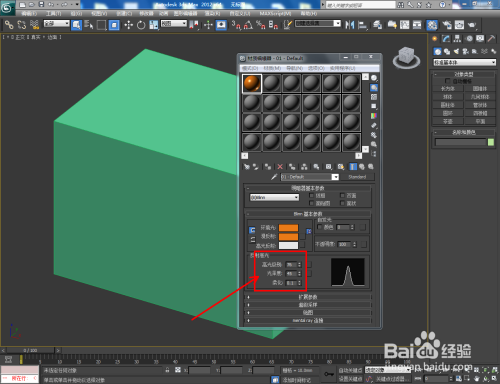Click the Diffuse orange color swatch
This screenshot has width=500, height=384.
(288, 237)
